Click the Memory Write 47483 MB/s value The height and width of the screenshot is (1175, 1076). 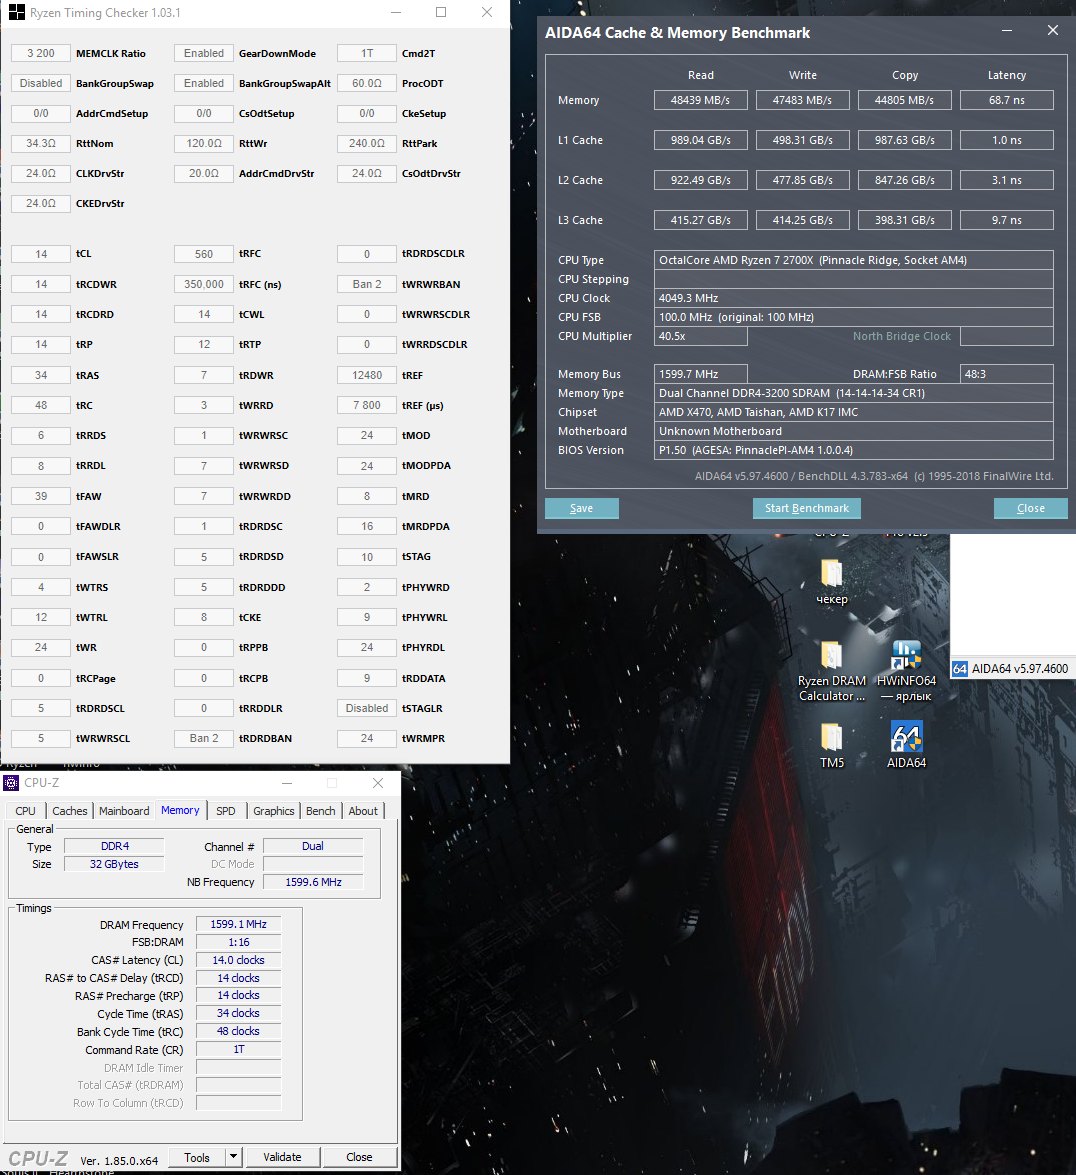click(803, 100)
